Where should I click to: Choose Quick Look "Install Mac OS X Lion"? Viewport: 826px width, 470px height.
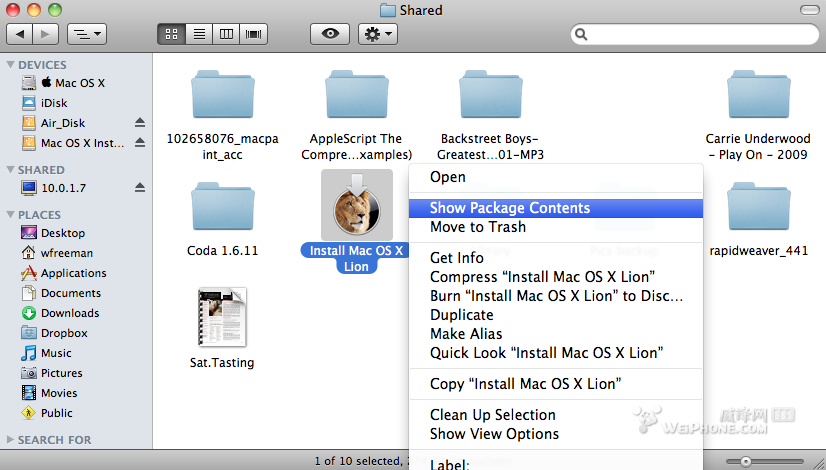[x=556, y=352]
